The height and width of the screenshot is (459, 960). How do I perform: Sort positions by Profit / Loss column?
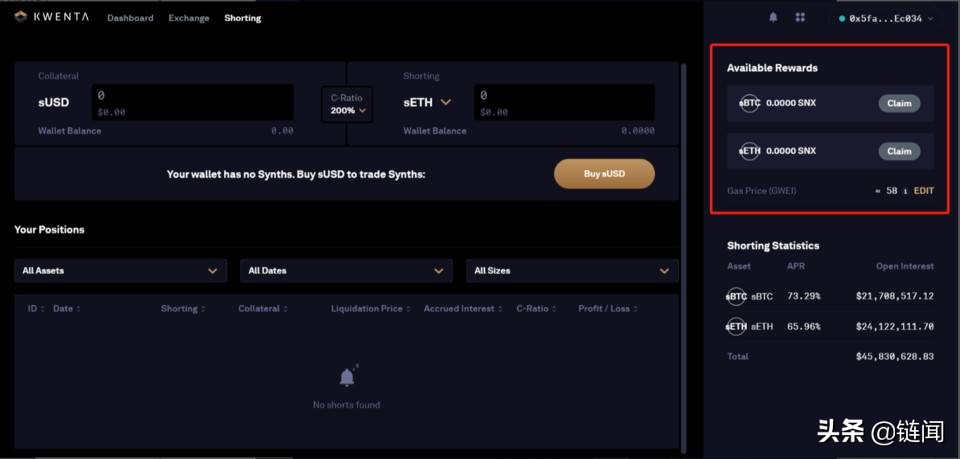[x=608, y=308]
